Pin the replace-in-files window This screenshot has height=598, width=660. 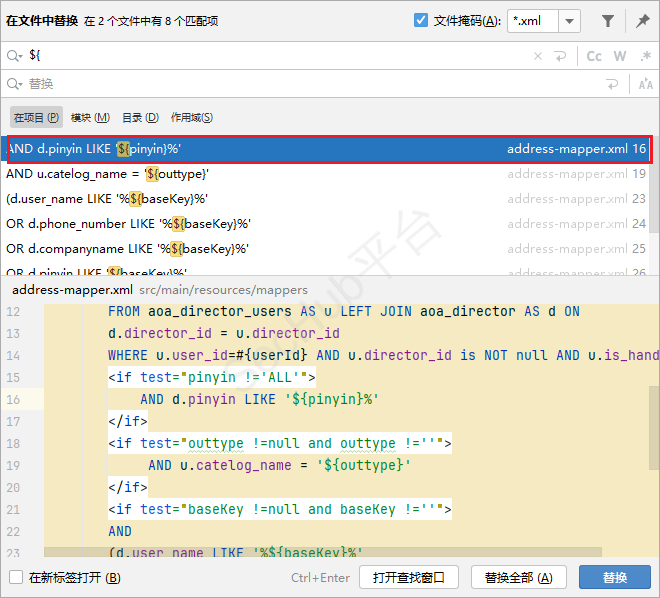pyautogui.click(x=642, y=21)
